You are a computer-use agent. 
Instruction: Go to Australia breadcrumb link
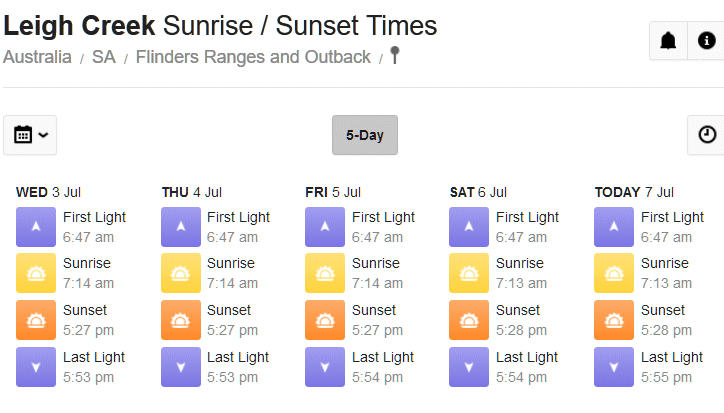coord(37,57)
